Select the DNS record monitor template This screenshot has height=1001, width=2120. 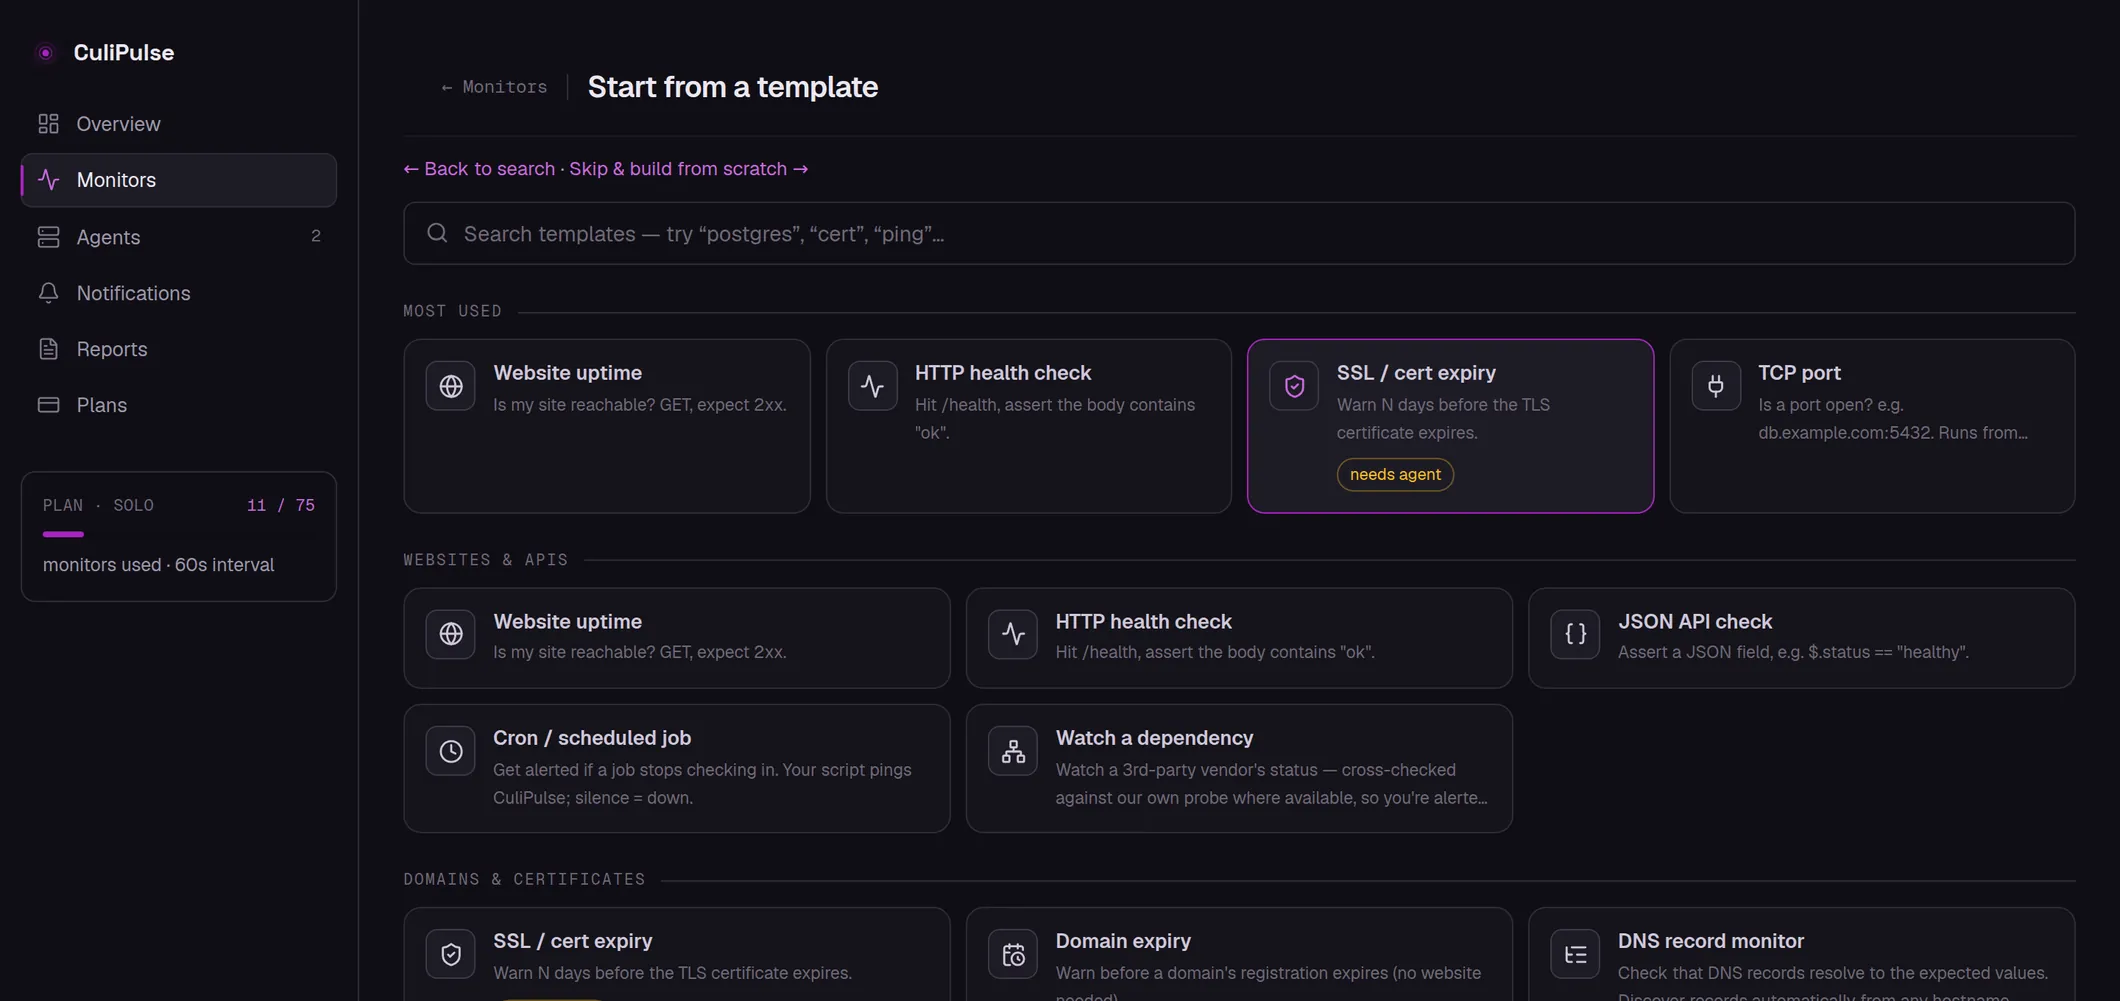1801,954
